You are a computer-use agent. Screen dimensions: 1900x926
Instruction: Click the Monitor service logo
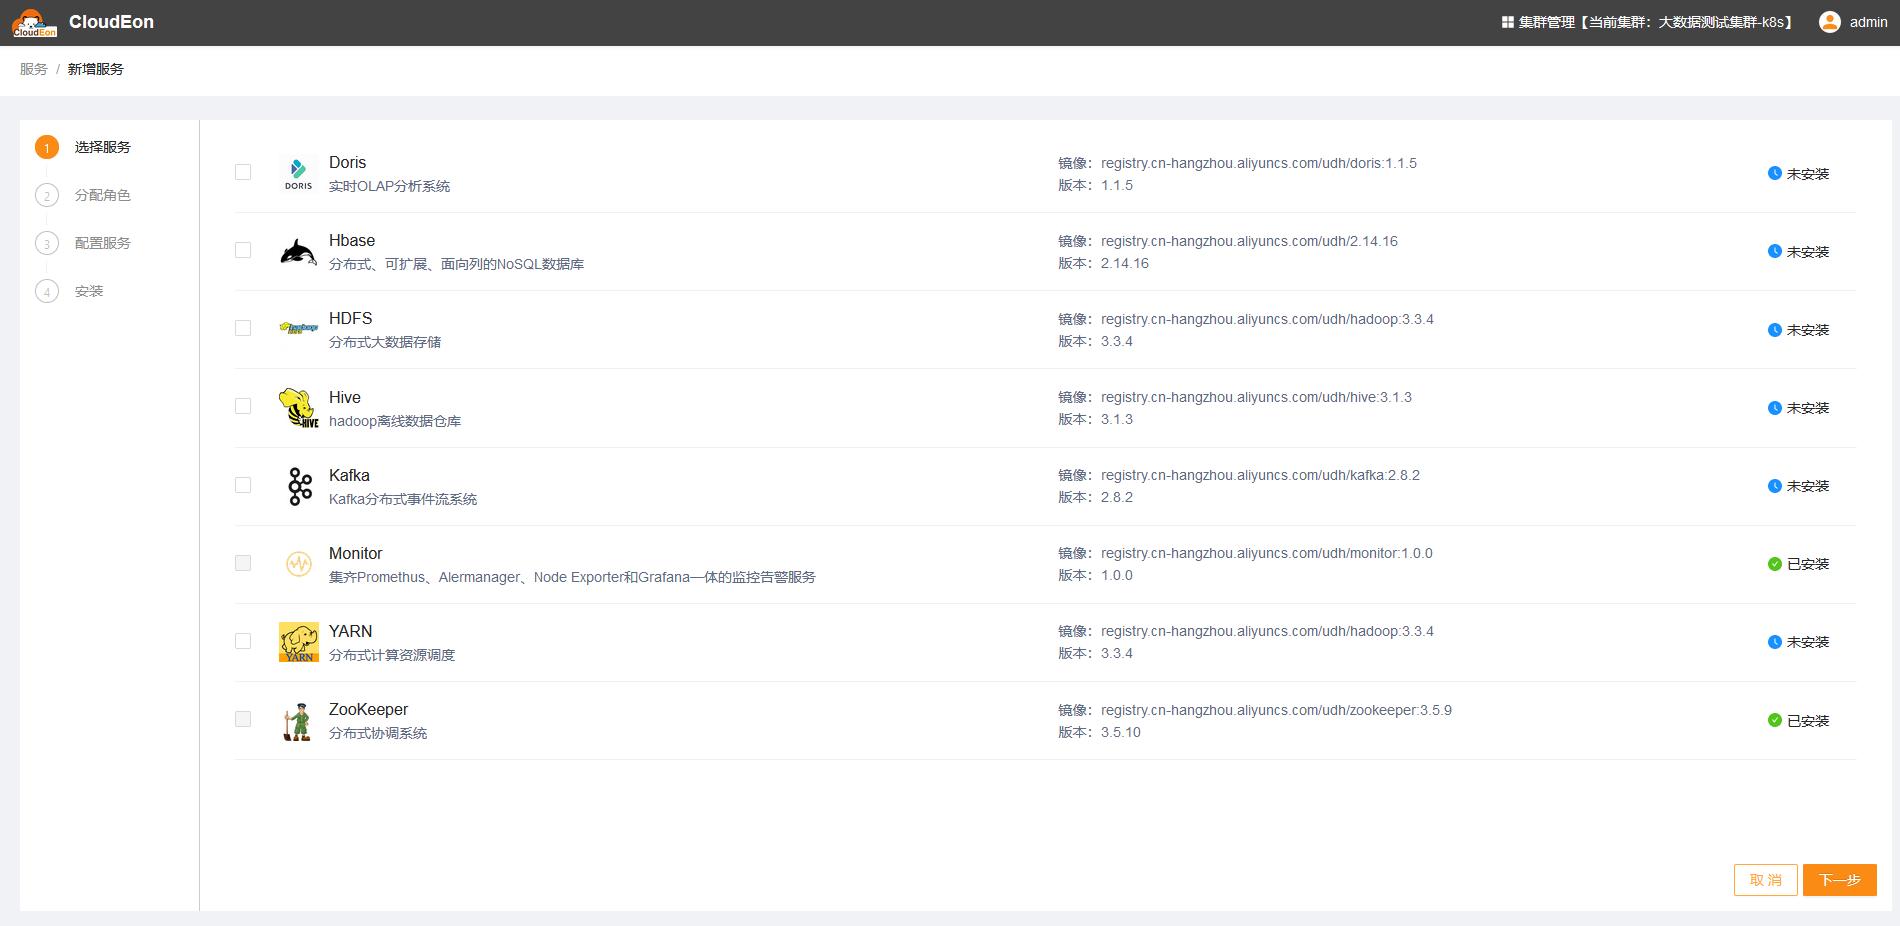click(x=298, y=564)
